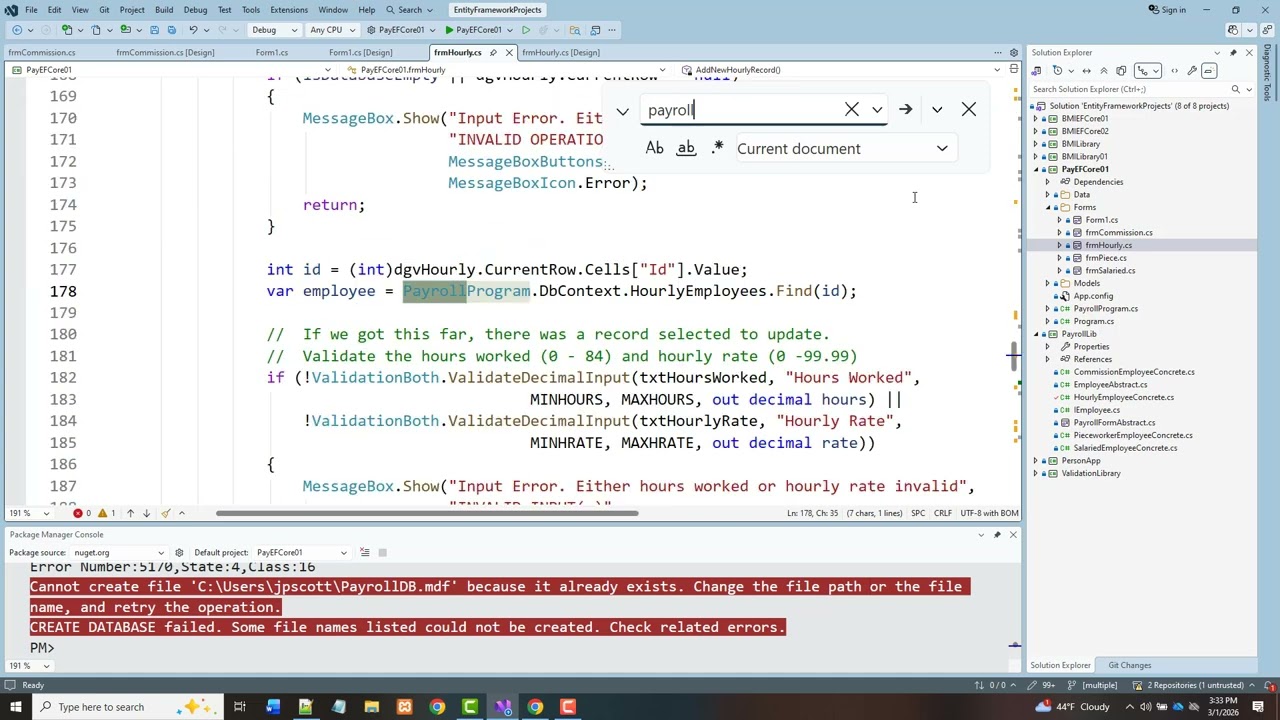This screenshot has height=720, width=1280.
Task: Open the find history dropdown arrow
Action: coord(877,110)
